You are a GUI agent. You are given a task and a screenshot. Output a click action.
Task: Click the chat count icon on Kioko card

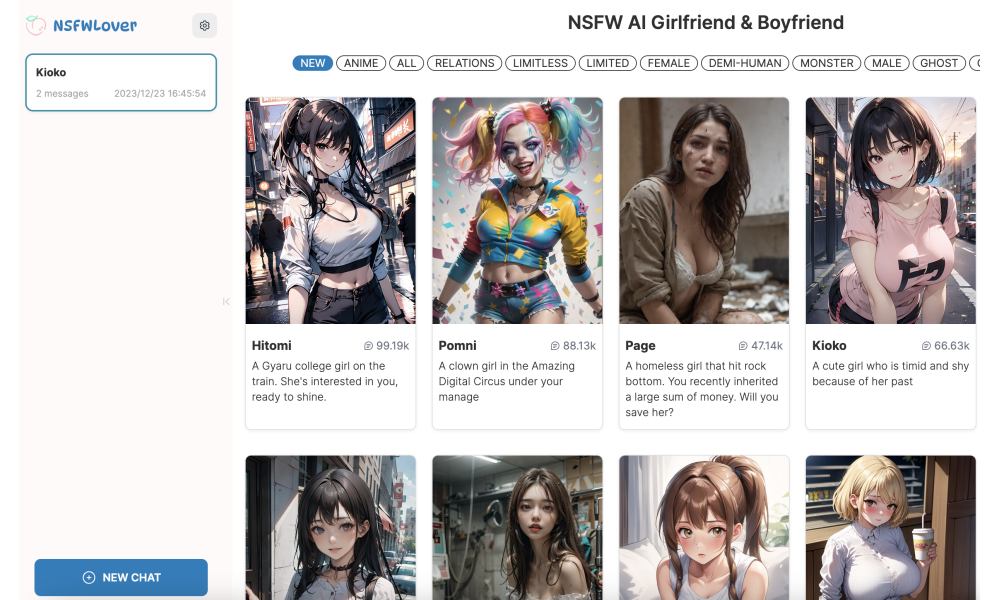click(926, 346)
